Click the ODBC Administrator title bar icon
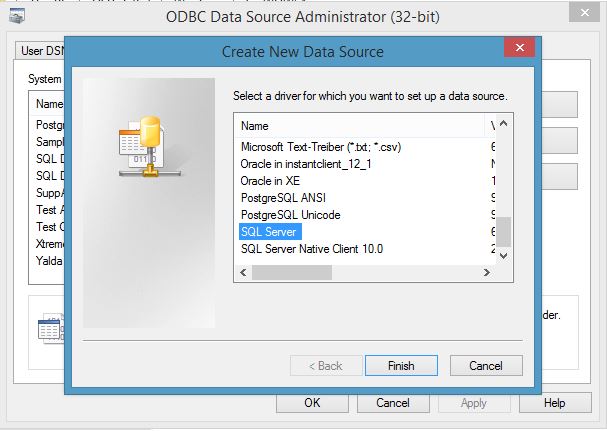The width and height of the screenshot is (607, 431). click(17, 16)
